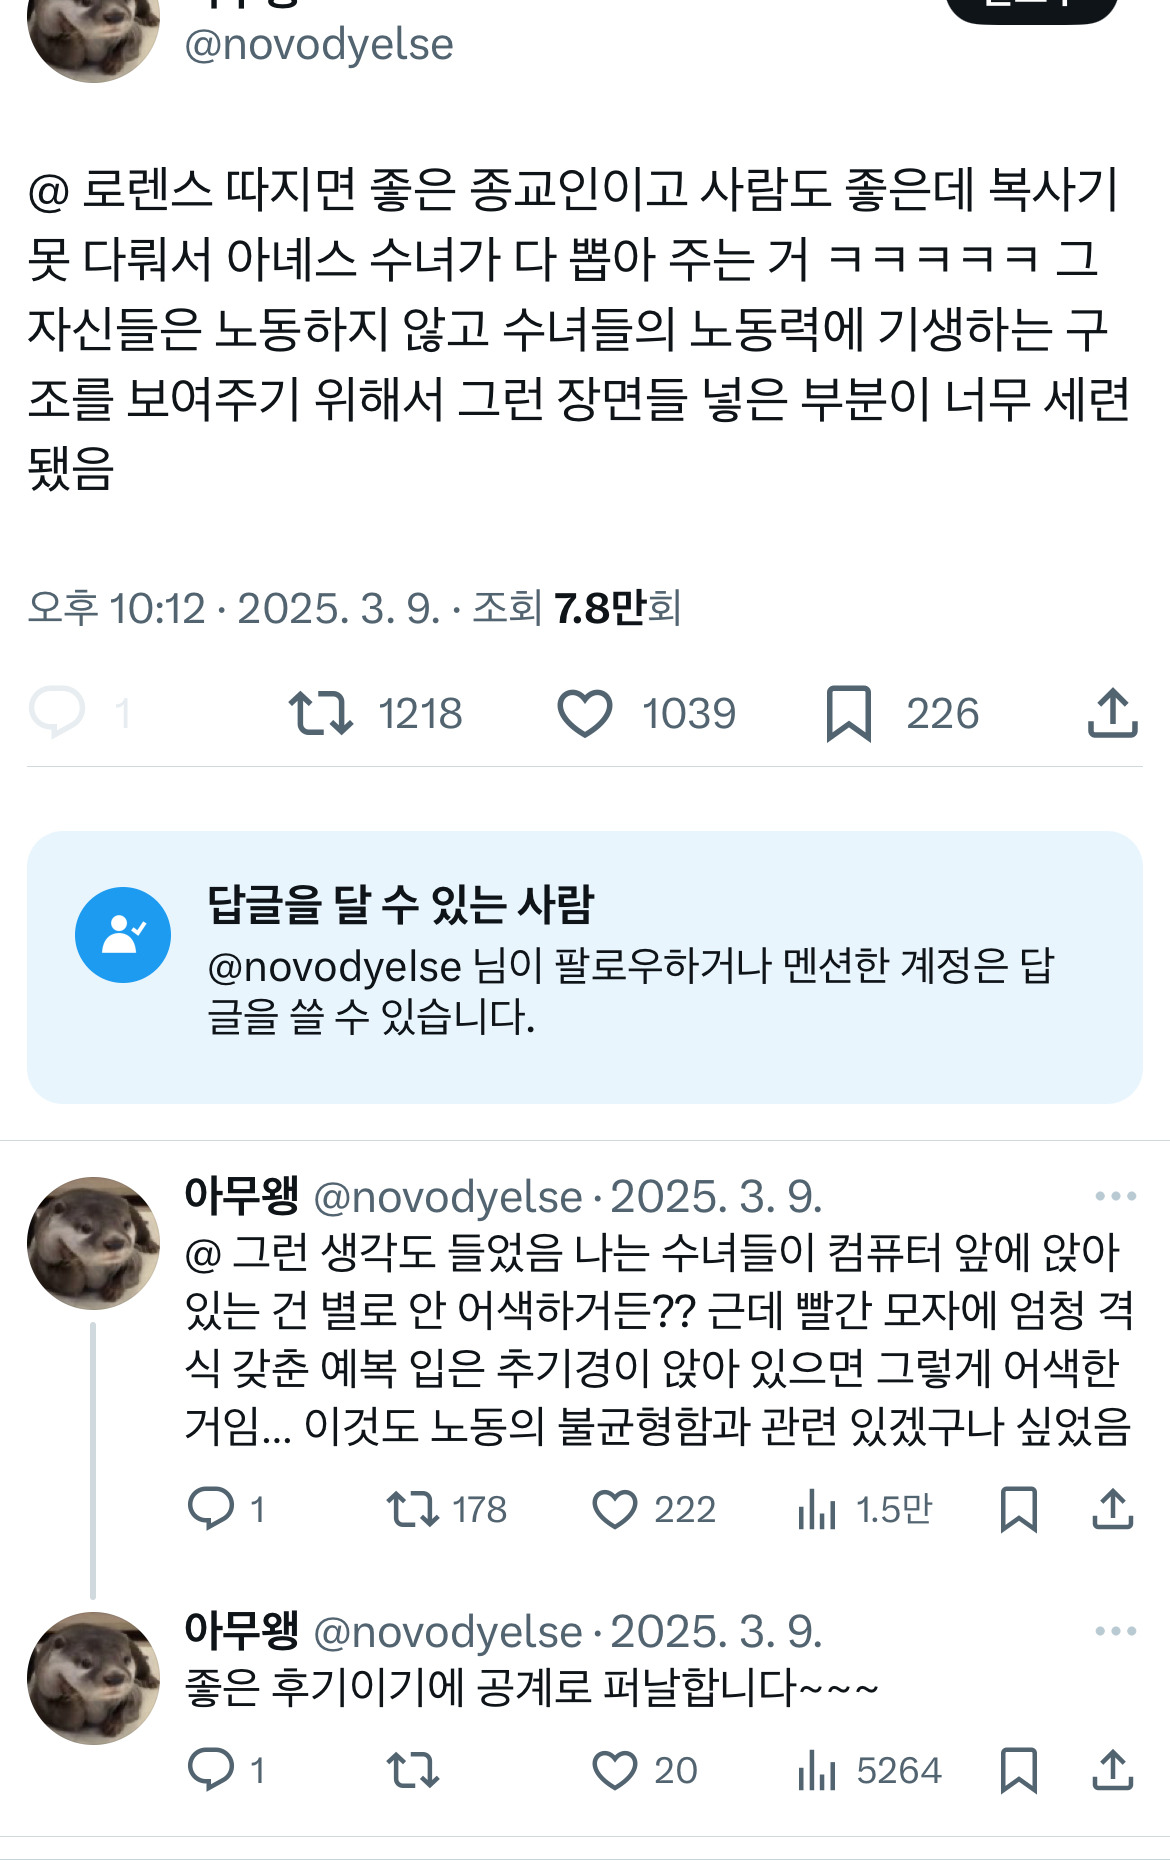Bookmark the first thread reply
The width and height of the screenshot is (1170, 1860).
(1019, 1509)
